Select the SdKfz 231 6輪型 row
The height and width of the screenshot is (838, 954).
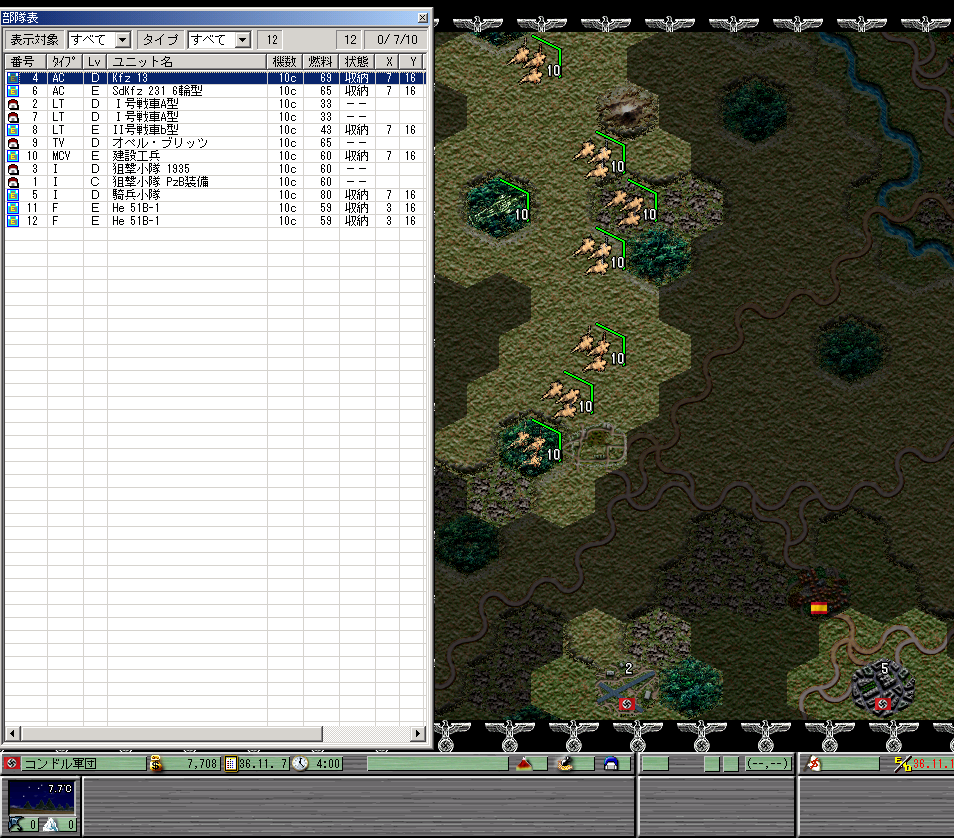pos(215,91)
